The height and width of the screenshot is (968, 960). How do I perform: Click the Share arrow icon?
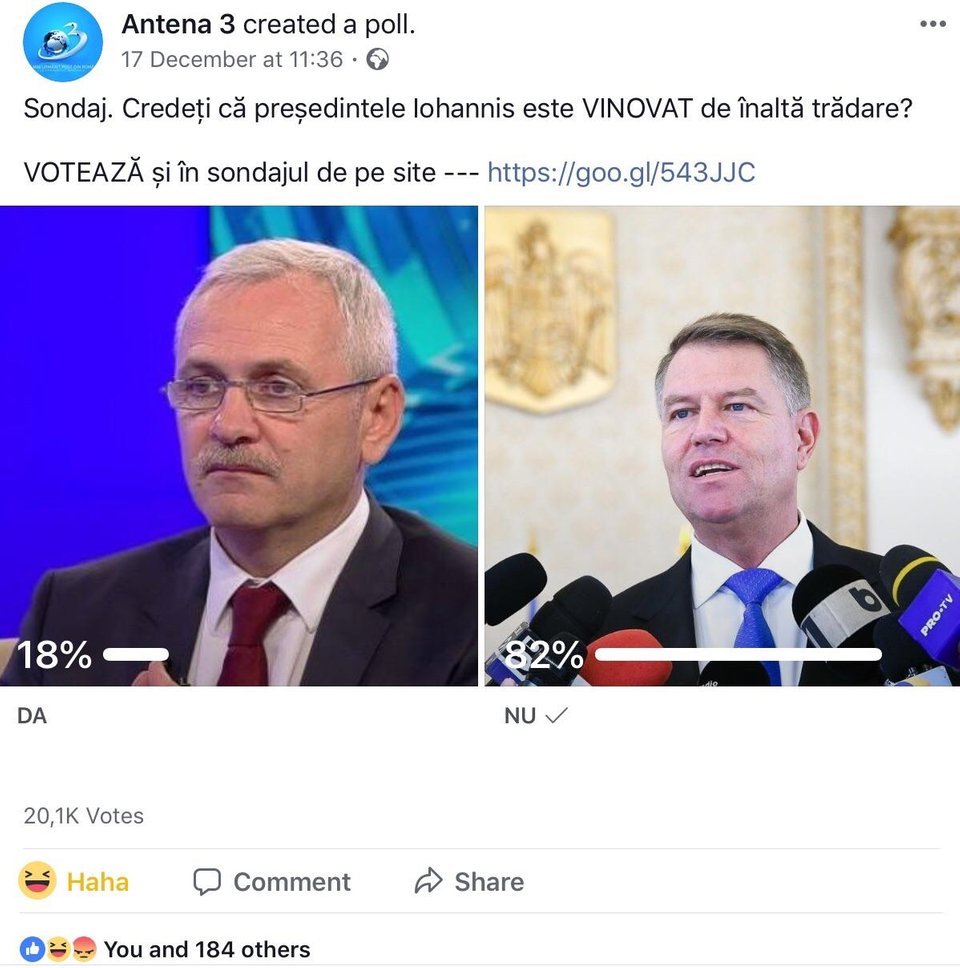tap(428, 881)
